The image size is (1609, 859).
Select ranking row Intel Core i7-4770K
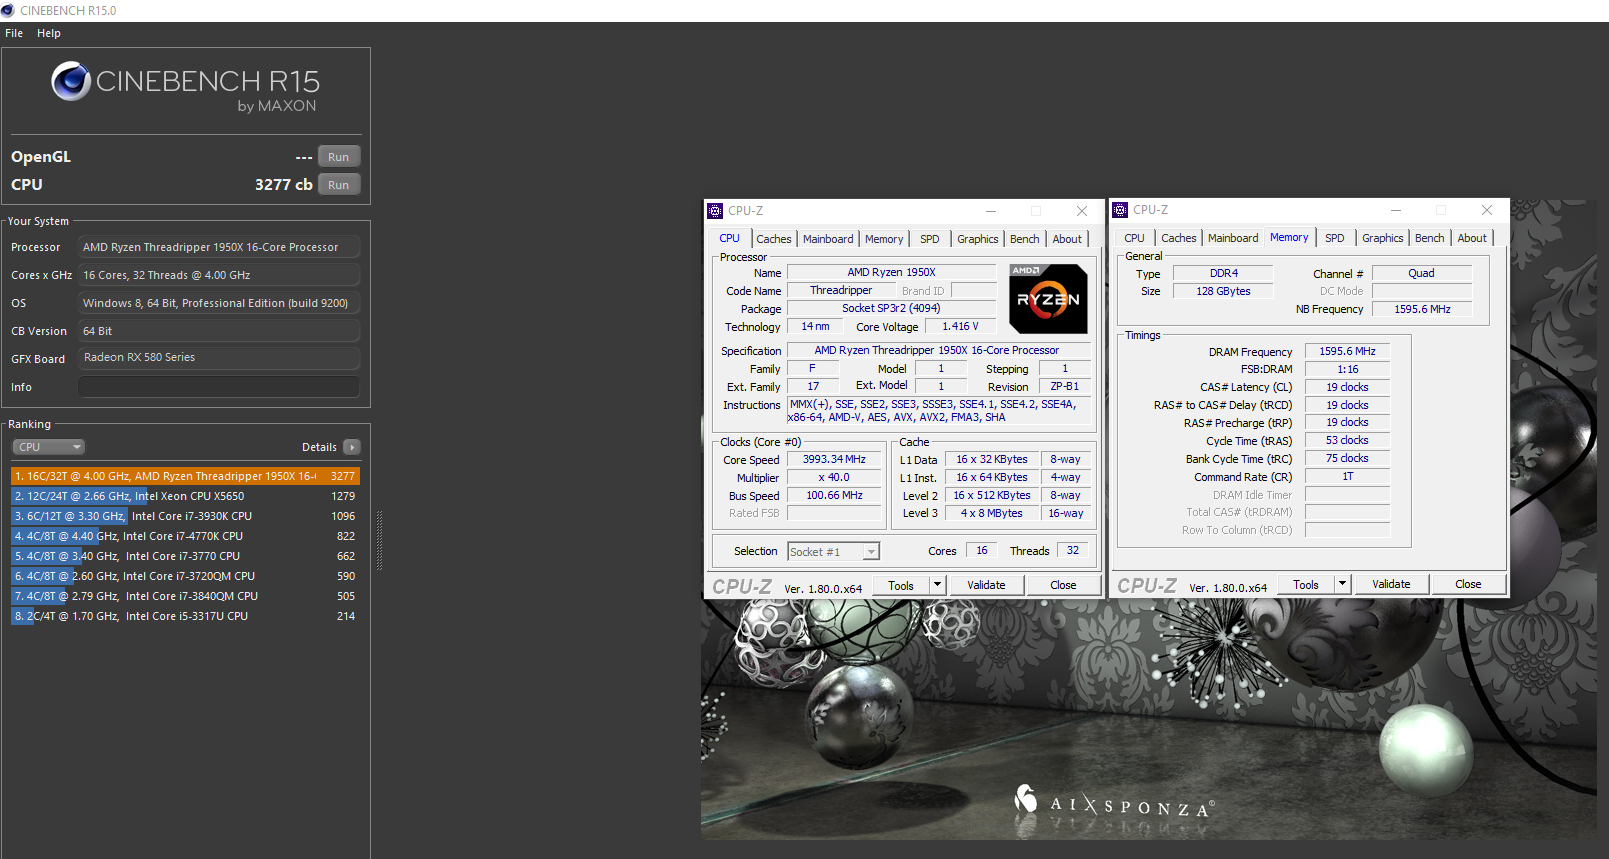pyautogui.click(x=185, y=536)
